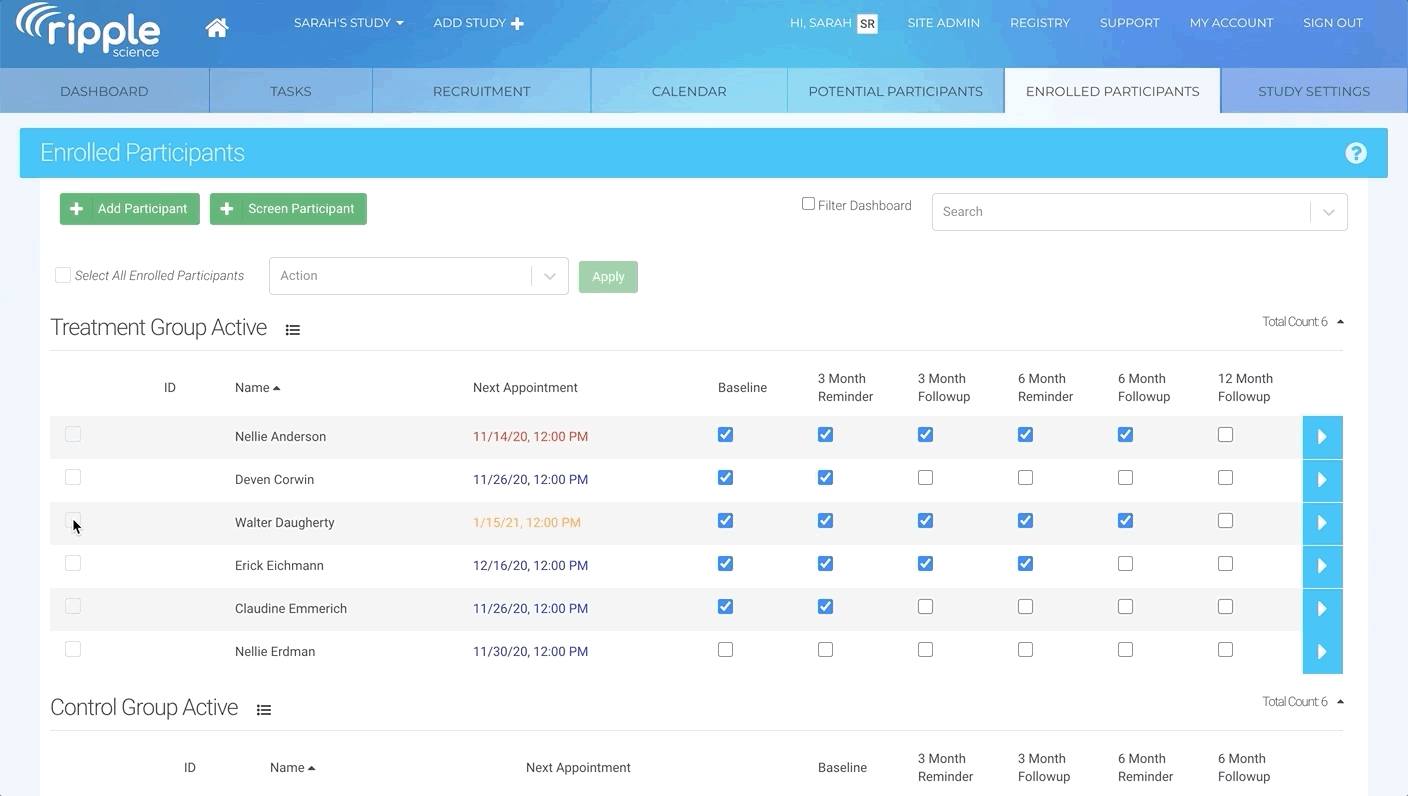Image resolution: width=1408 pixels, height=796 pixels.
Task: Click the participant Search field
Action: coord(1120,212)
